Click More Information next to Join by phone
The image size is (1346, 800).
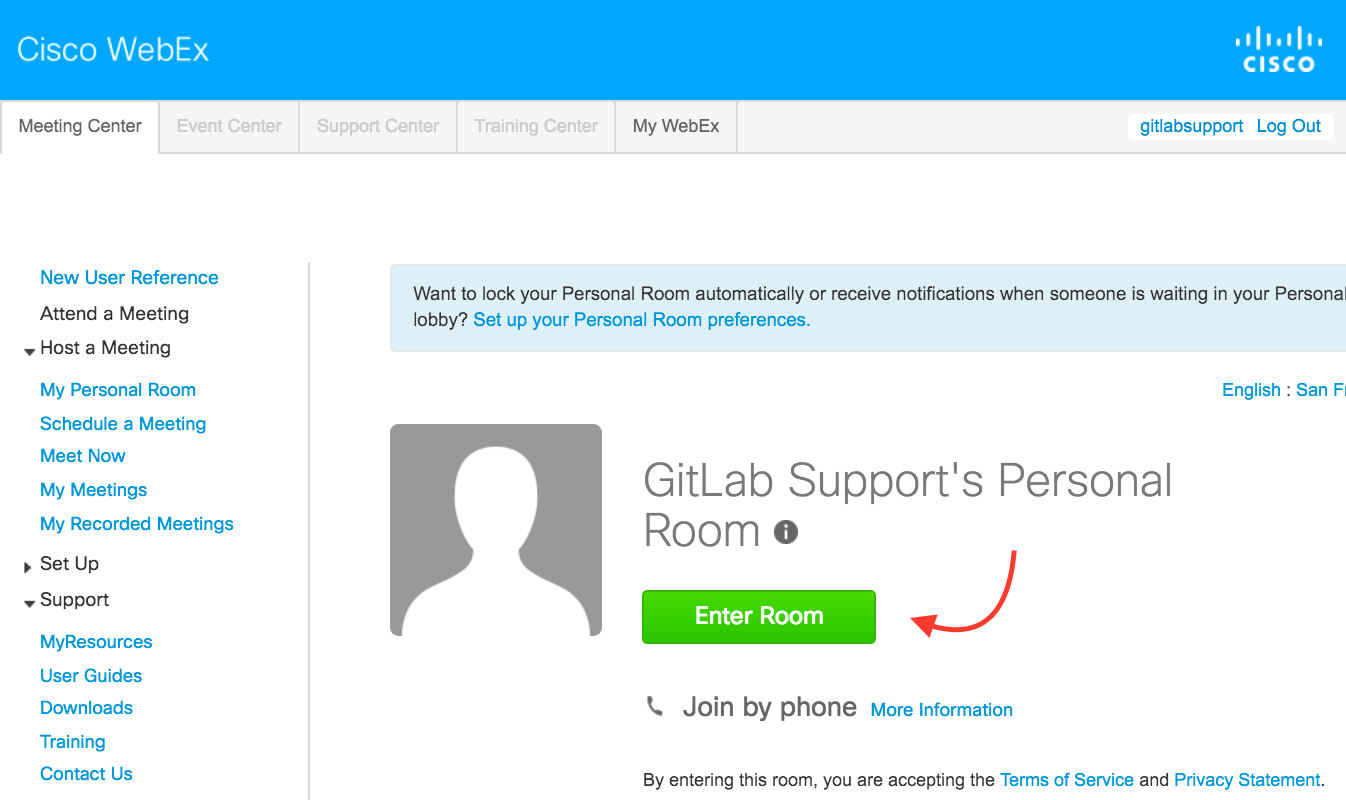click(941, 709)
